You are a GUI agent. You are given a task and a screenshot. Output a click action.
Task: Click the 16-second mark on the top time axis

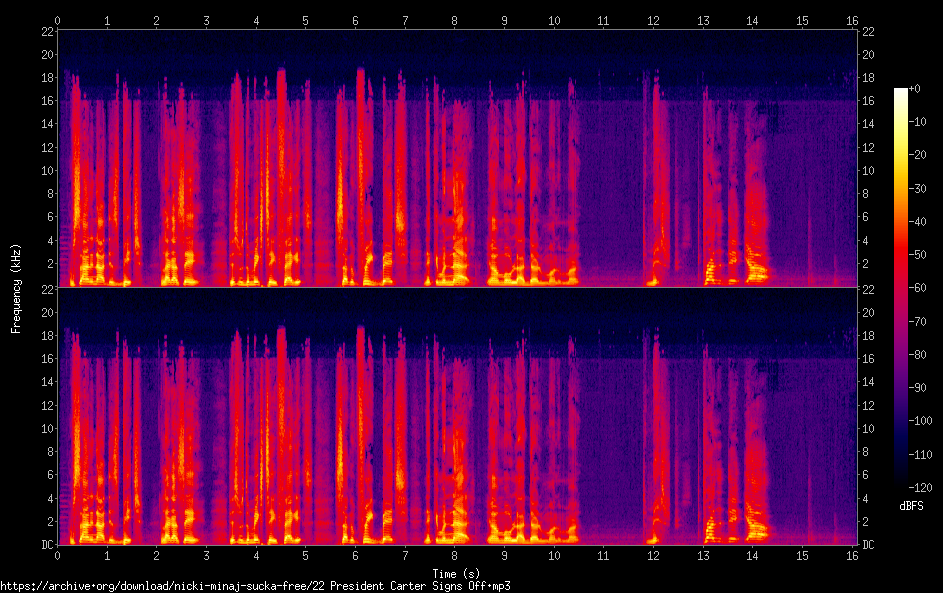tap(852, 20)
